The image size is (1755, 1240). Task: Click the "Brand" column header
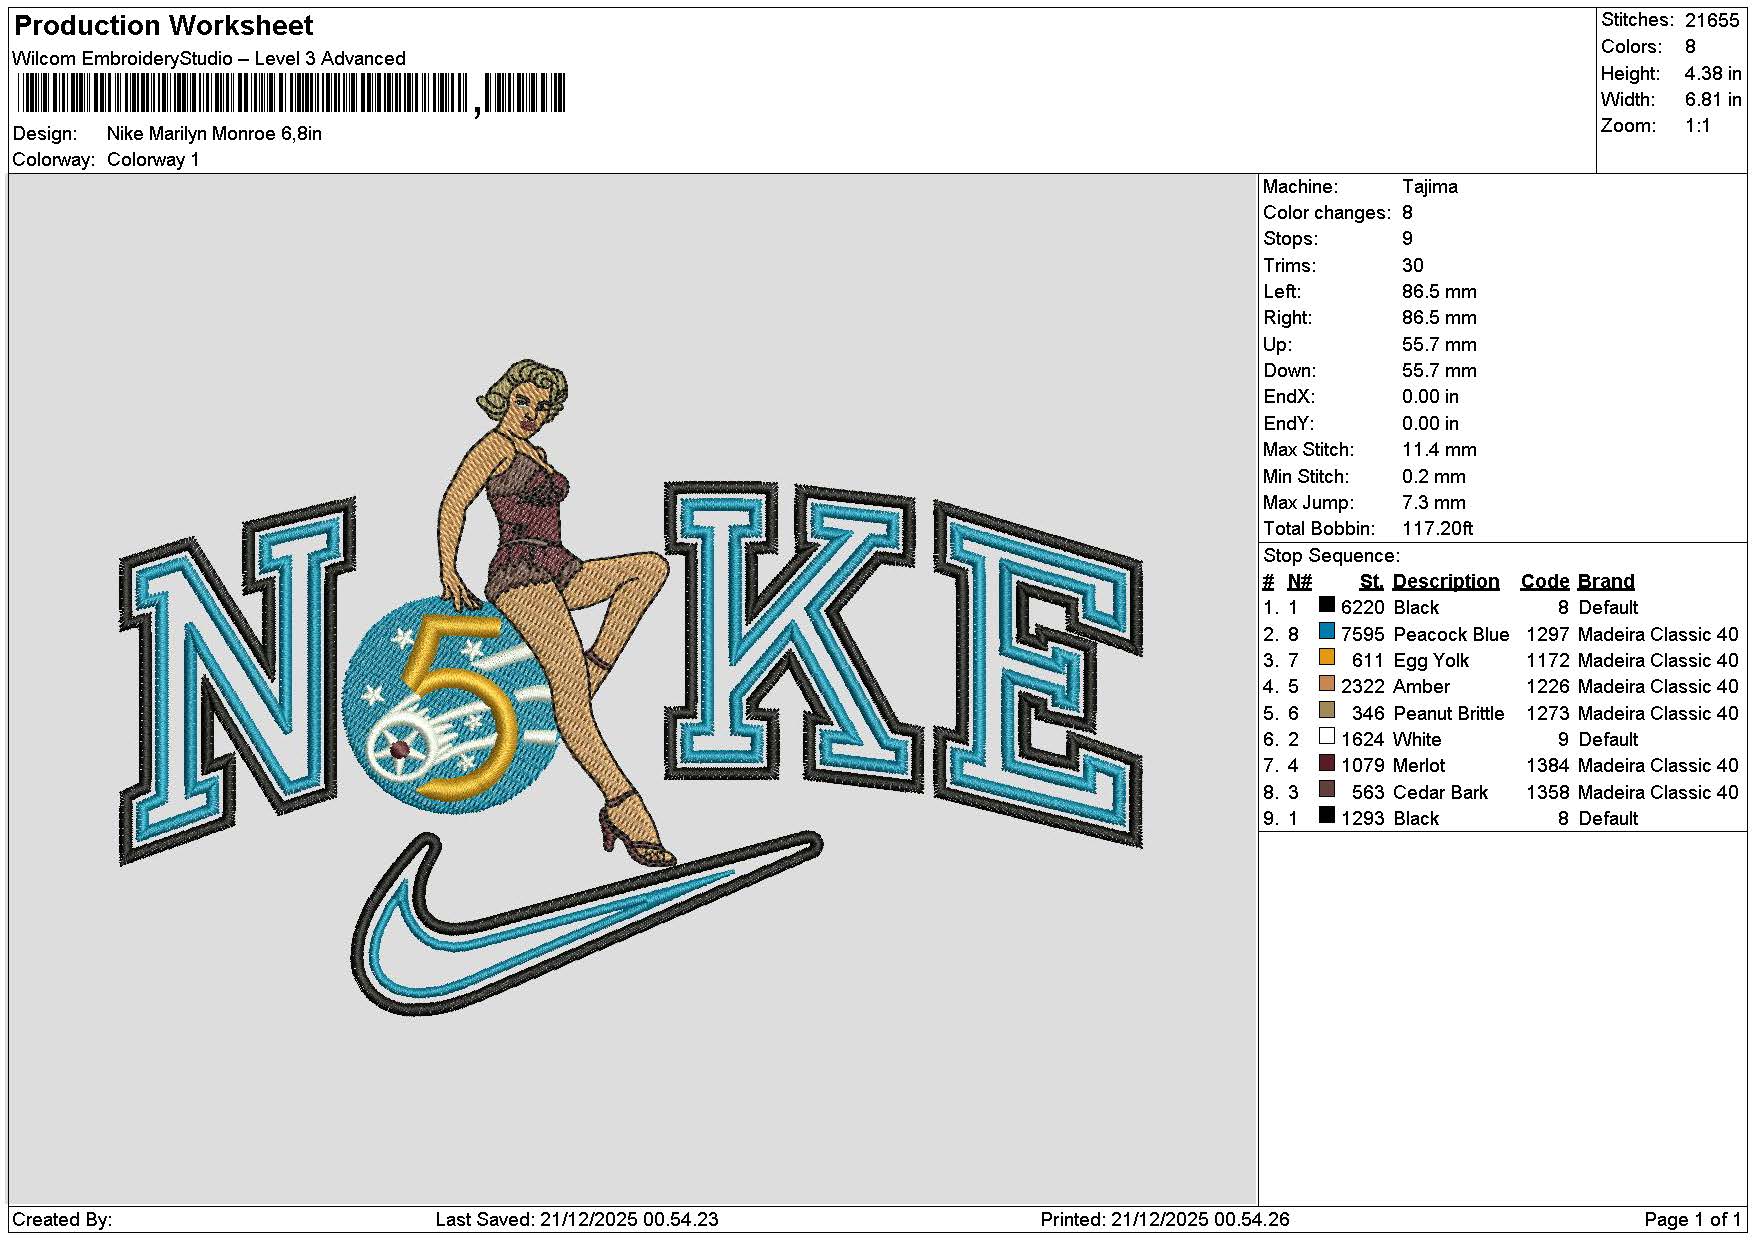pyautogui.click(x=1606, y=582)
